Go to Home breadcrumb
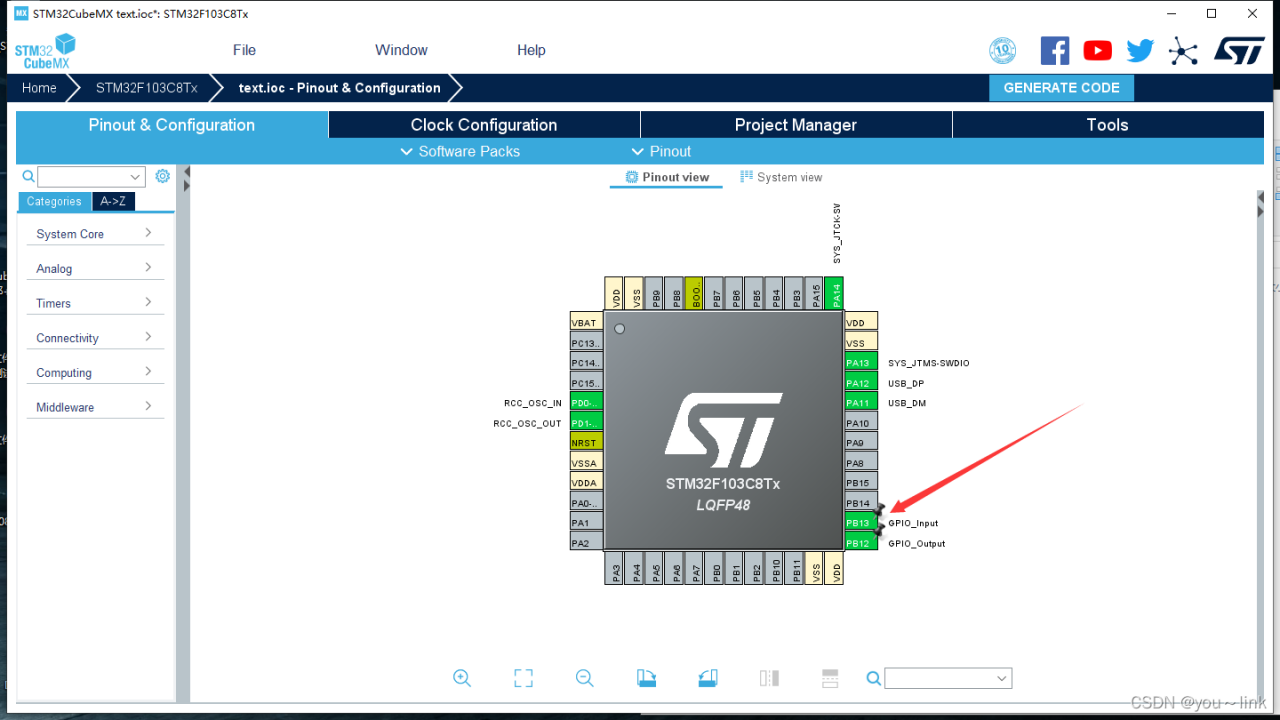The height and width of the screenshot is (720, 1280). [x=40, y=88]
